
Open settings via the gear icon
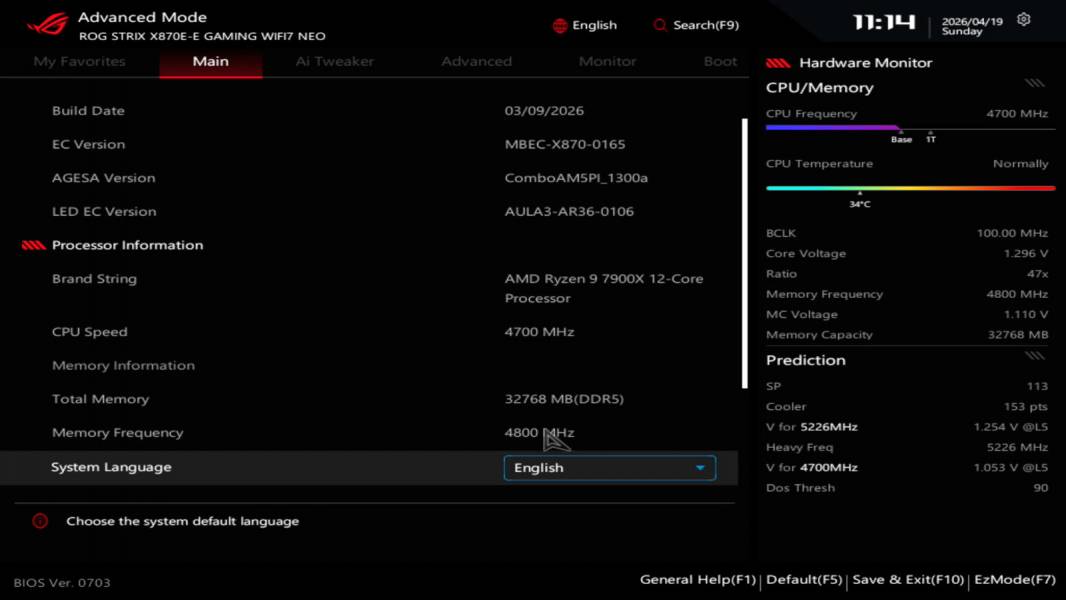coord(1023,20)
